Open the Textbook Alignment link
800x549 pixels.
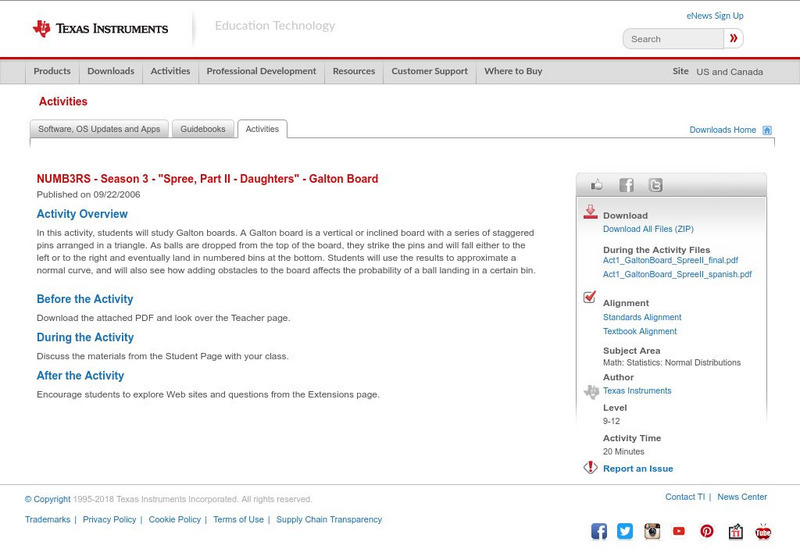point(640,332)
